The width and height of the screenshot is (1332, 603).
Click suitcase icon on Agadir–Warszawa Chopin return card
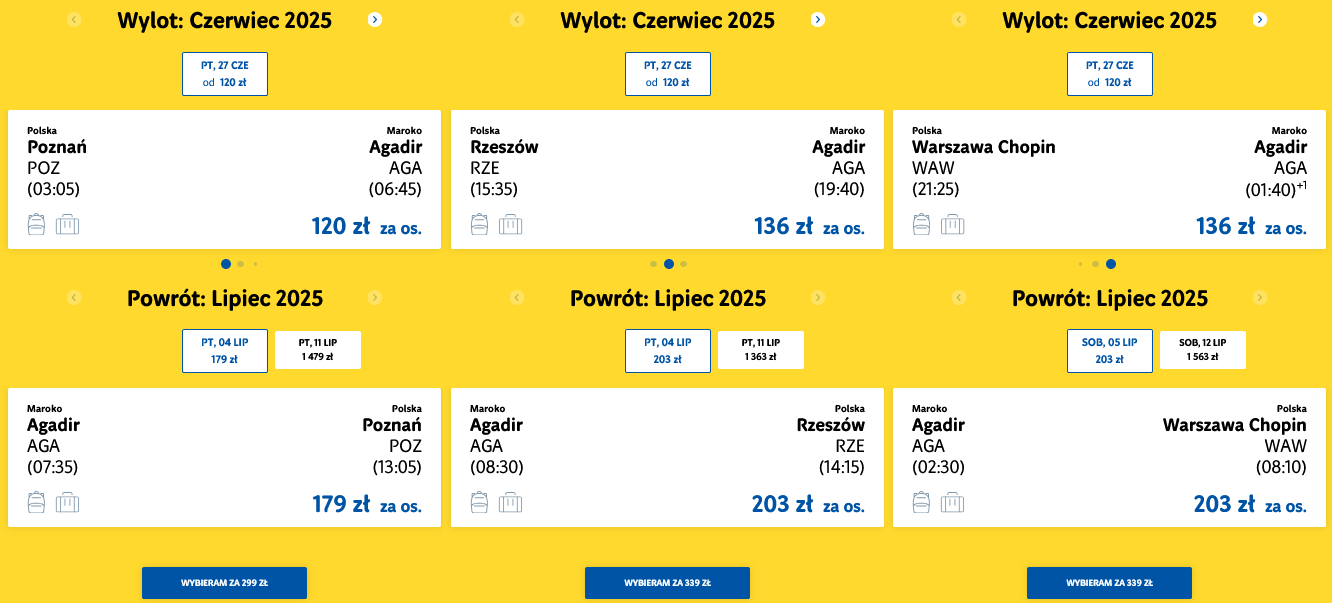tap(952, 503)
